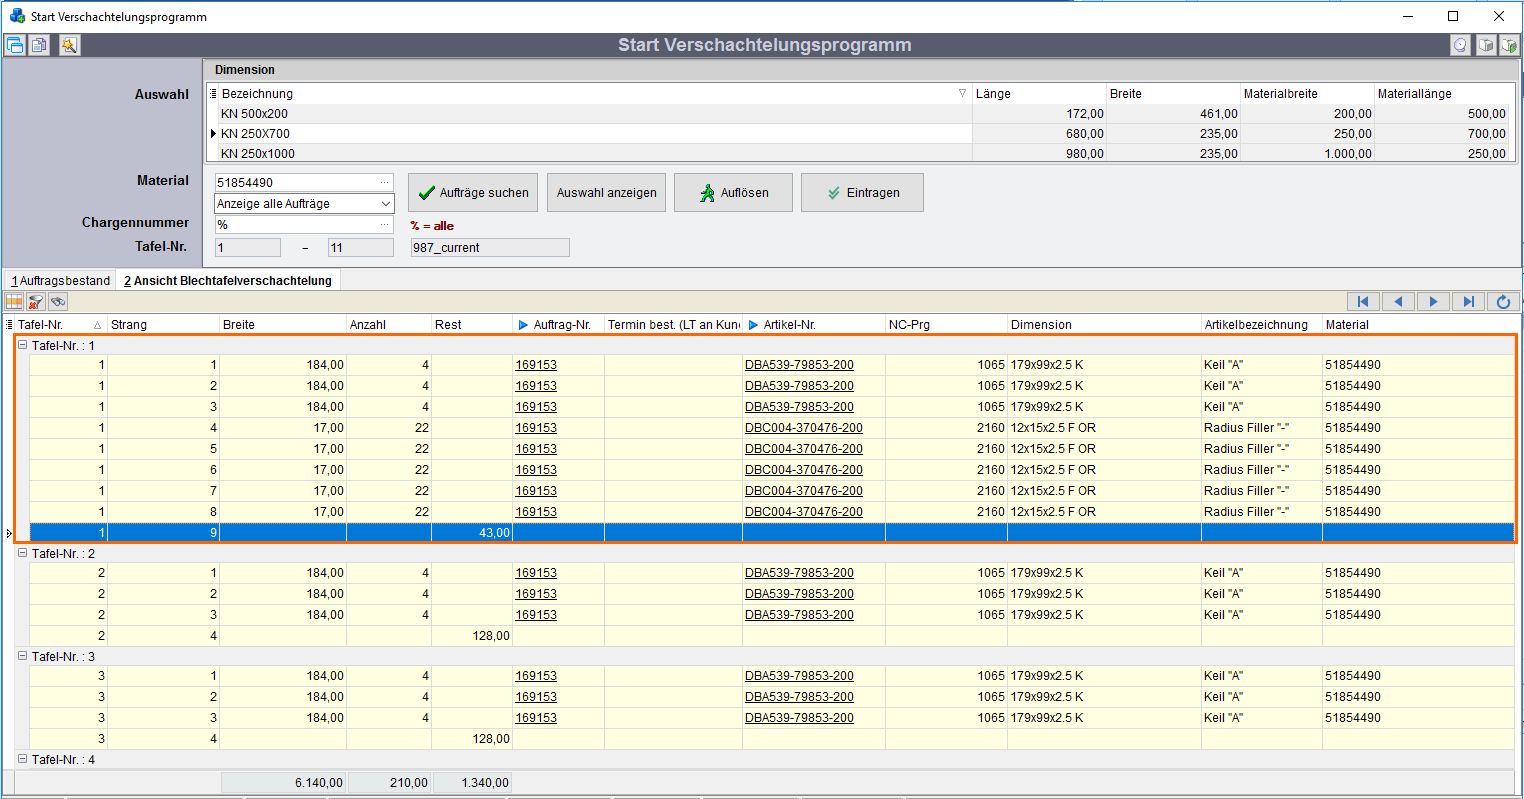Click the Aufträge suchen button
Image resolution: width=1524 pixels, height=799 pixels.
(x=473, y=193)
